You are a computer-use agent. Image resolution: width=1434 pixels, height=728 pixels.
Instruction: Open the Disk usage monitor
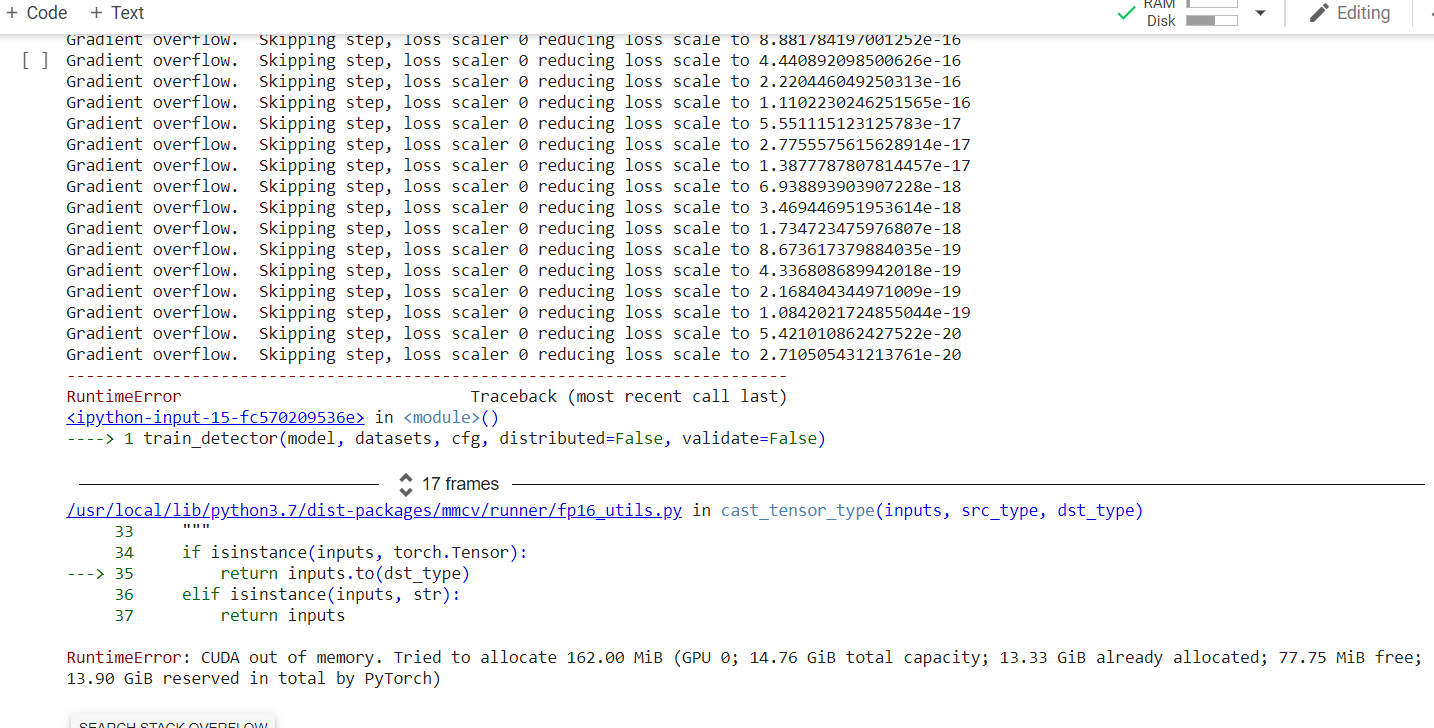1210,19
